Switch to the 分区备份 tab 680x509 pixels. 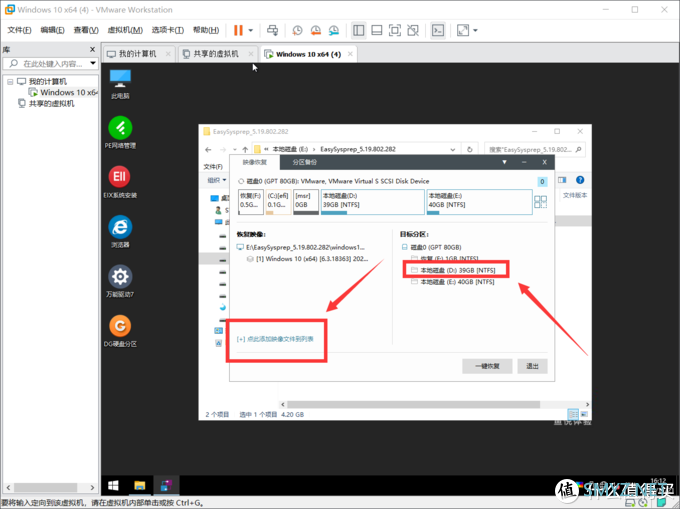point(304,162)
